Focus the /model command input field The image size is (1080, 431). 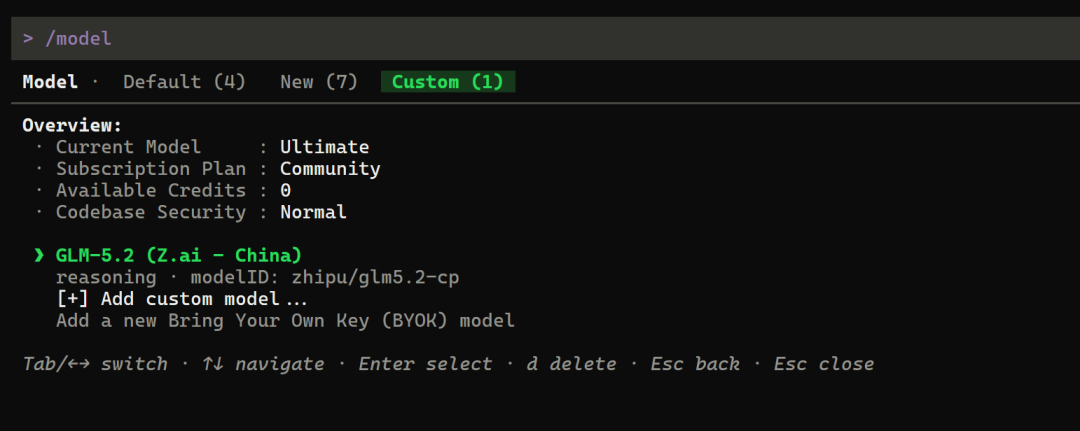tap(546, 39)
